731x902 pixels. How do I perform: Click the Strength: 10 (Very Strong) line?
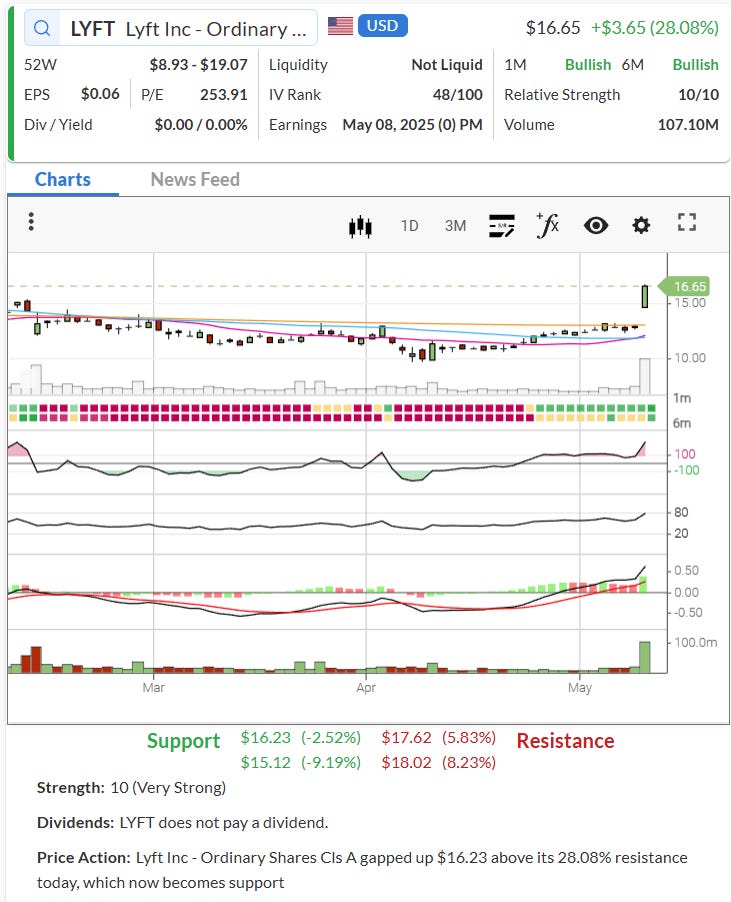pyautogui.click(x=131, y=788)
